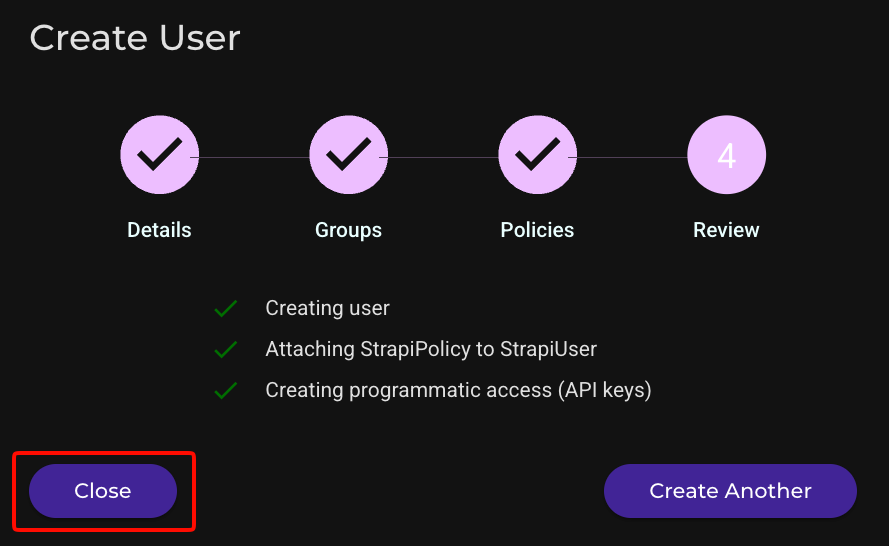Select the Details step label

(x=159, y=230)
